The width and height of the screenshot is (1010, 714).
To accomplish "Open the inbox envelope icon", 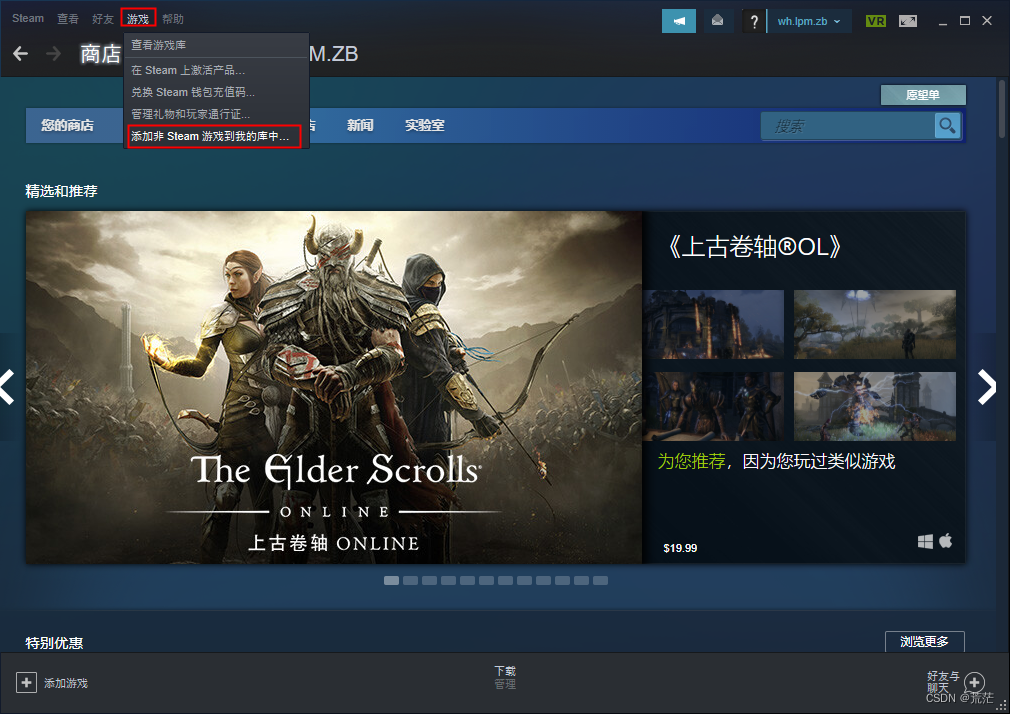I will click(717, 21).
